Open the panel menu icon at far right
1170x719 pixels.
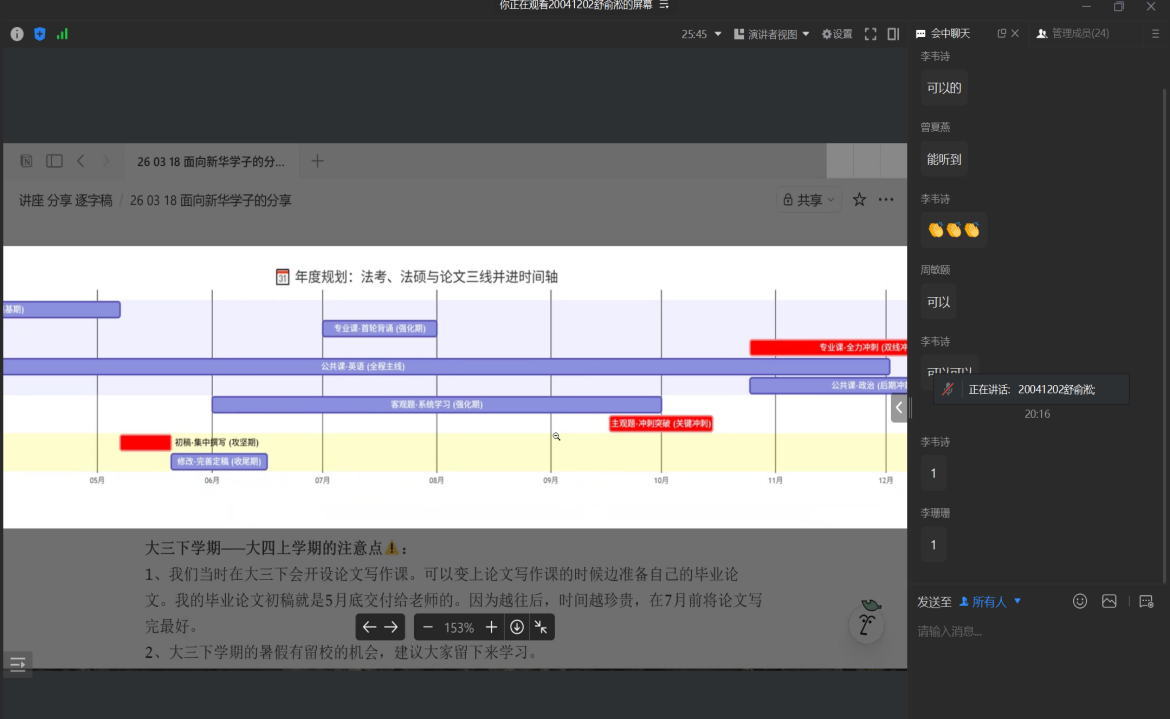coord(1155,34)
